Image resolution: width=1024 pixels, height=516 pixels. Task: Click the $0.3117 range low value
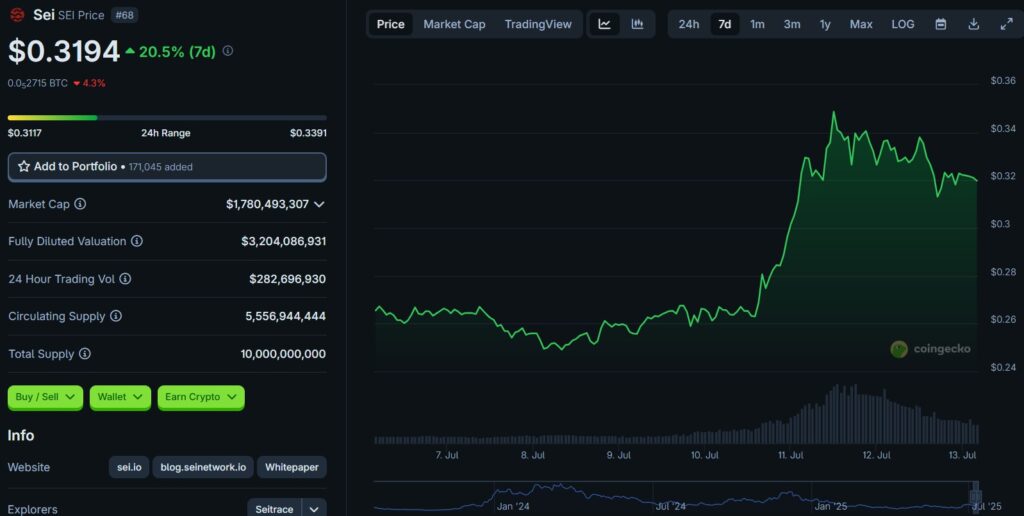(x=25, y=133)
